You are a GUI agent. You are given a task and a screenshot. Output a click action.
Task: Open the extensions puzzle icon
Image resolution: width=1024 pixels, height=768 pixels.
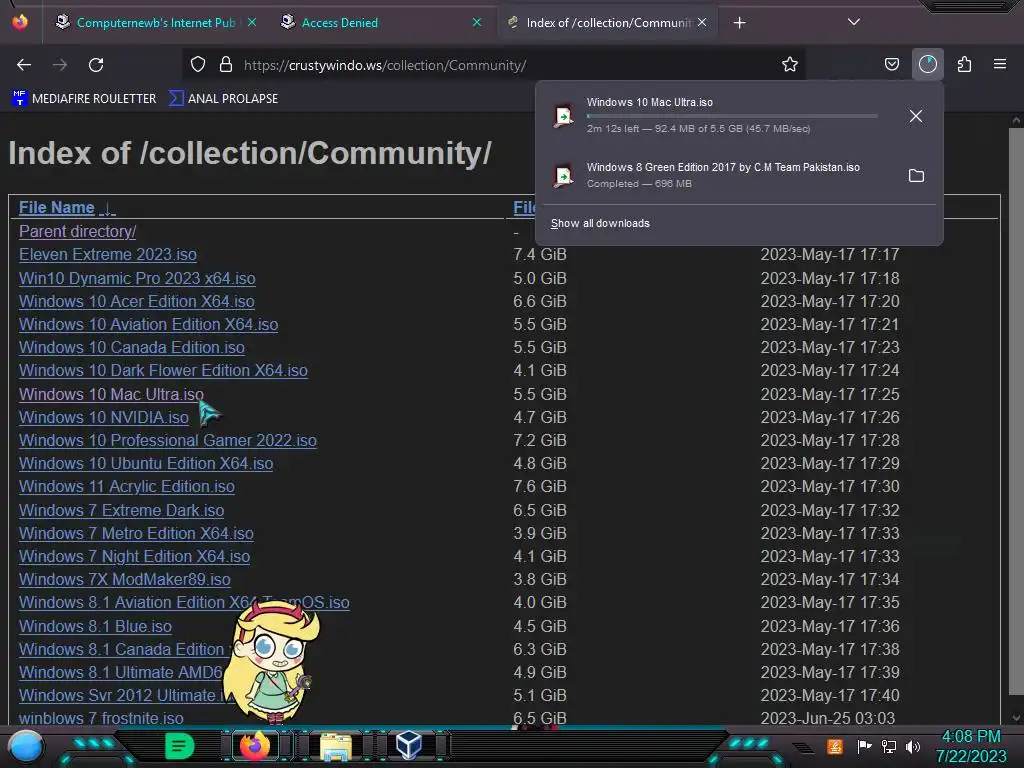(964, 64)
